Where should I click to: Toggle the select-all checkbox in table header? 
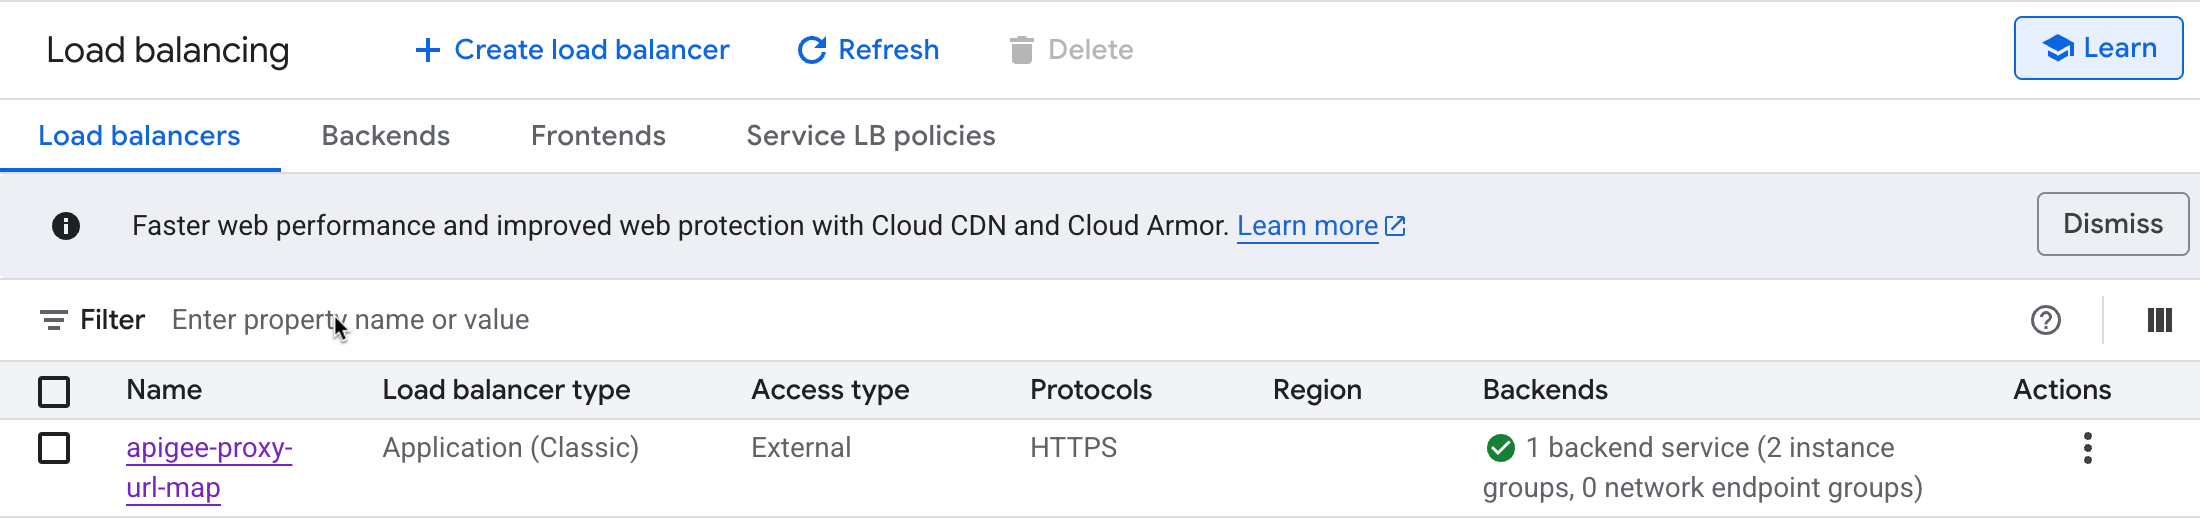(x=54, y=391)
